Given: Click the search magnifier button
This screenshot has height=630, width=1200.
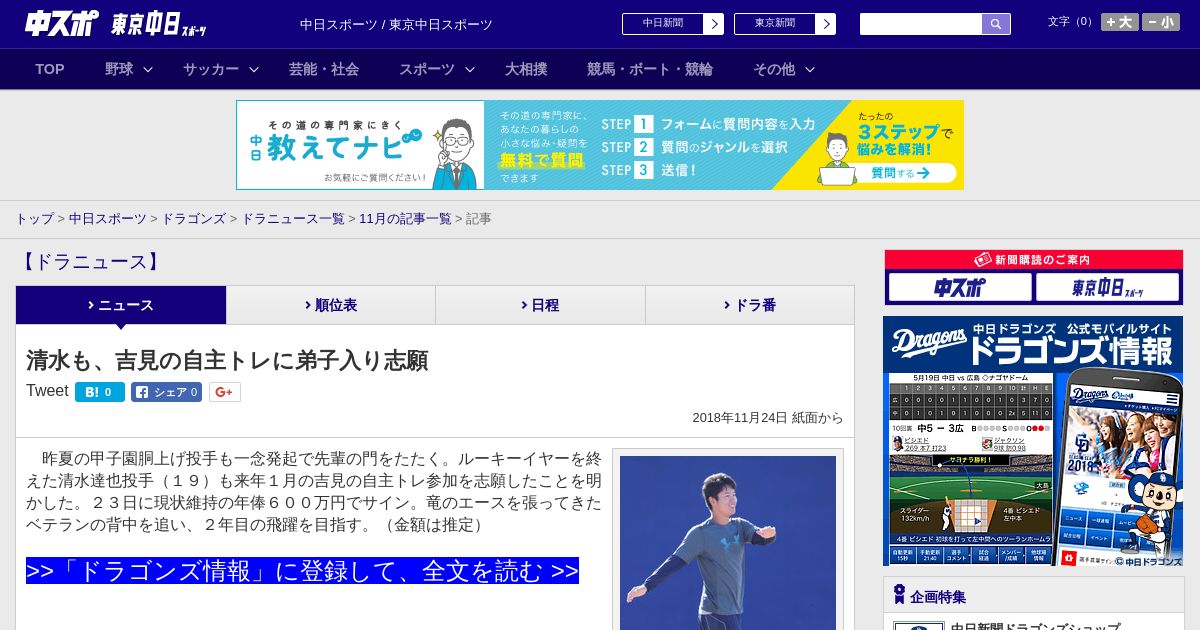Looking at the screenshot, I should click(x=996, y=24).
